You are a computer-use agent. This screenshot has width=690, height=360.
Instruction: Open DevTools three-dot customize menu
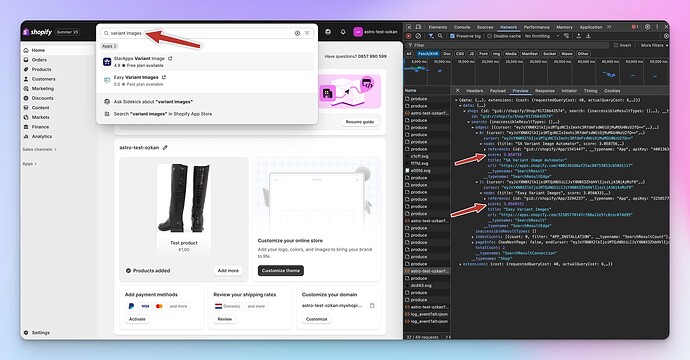[x=657, y=27]
